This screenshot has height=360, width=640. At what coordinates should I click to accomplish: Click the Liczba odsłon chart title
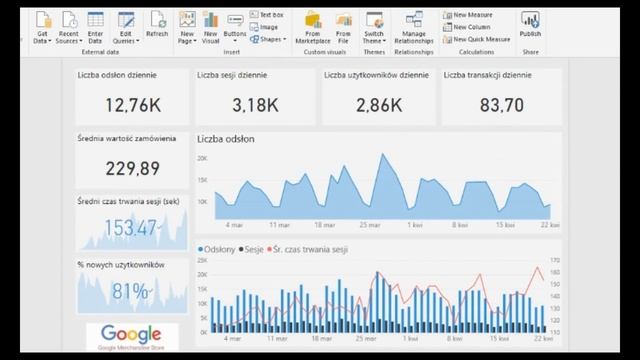226,139
